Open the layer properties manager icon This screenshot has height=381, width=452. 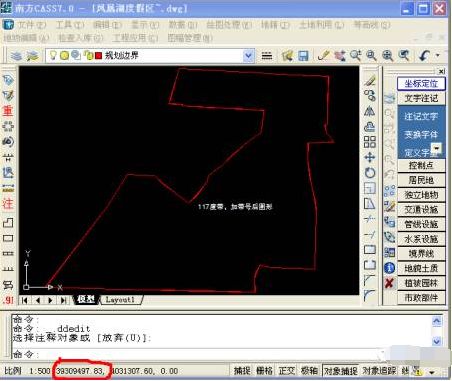16,56
